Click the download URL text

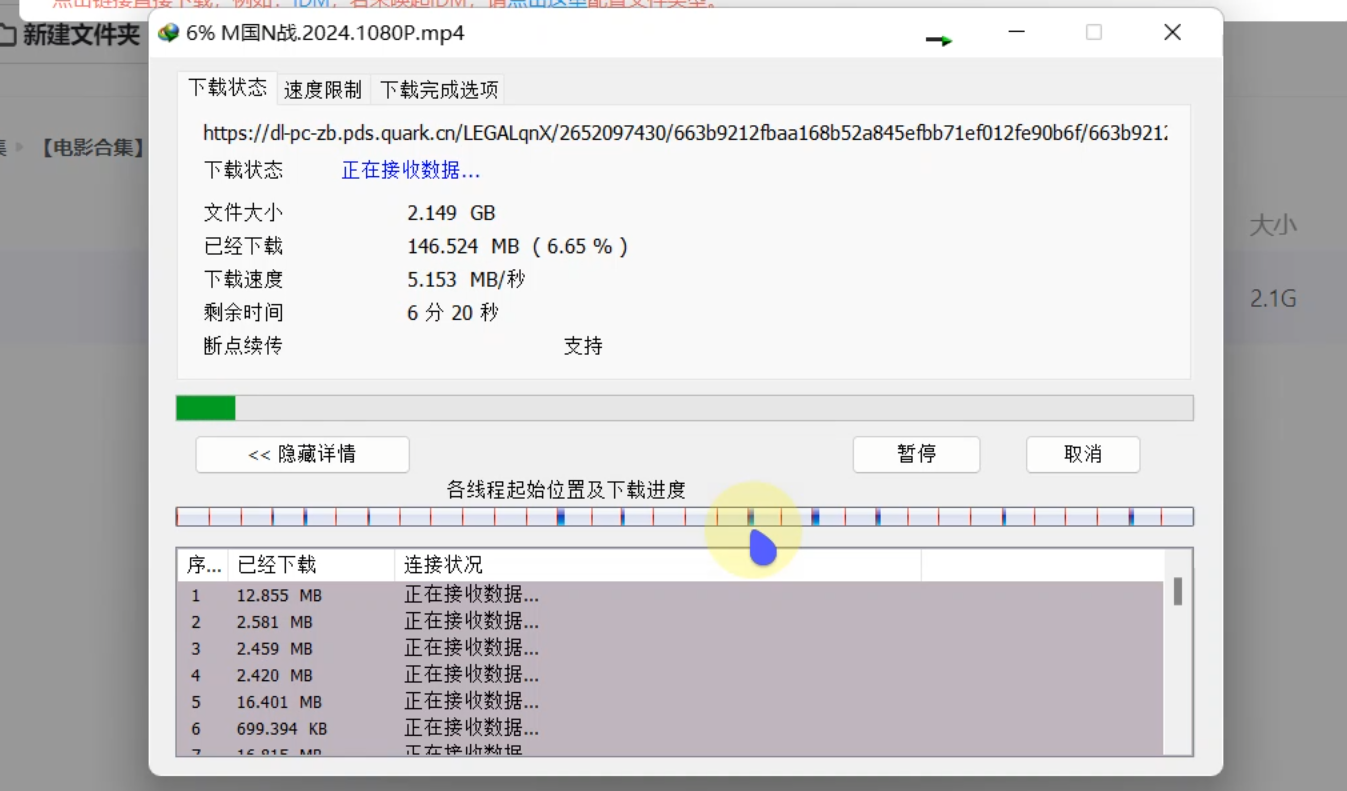[x=685, y=133]
